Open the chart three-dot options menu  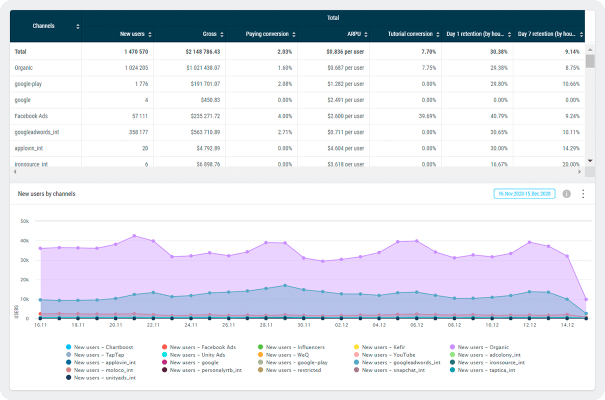(583, 193)
